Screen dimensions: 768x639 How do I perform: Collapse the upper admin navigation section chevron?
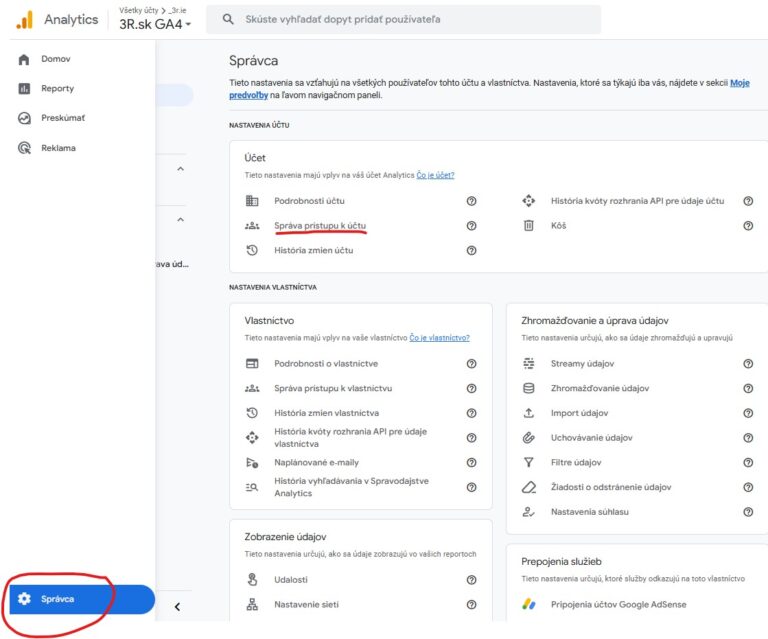(x=180, y=168)
